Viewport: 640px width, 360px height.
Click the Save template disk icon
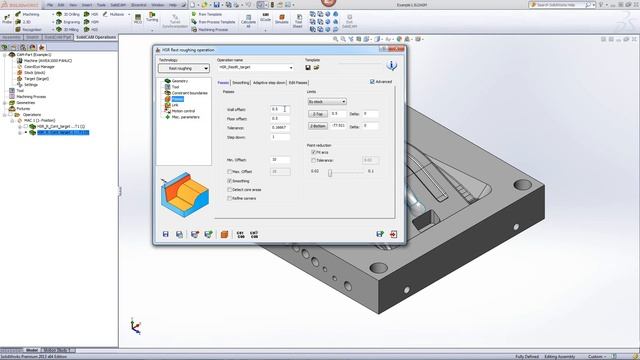click(308, 67)
